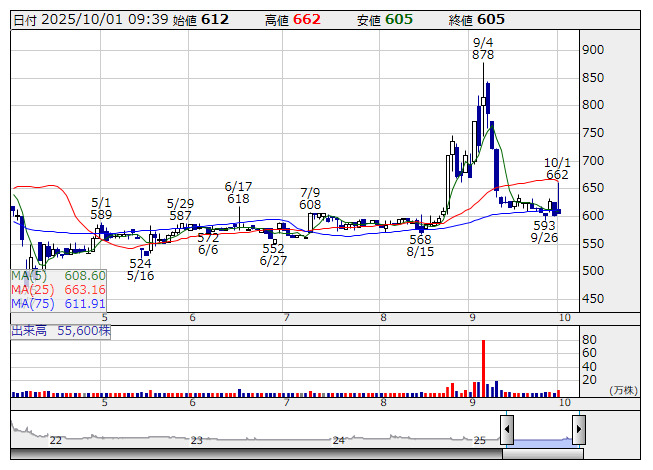
Task: Click the 8/15 low label 568
Action: click(420, 240)
